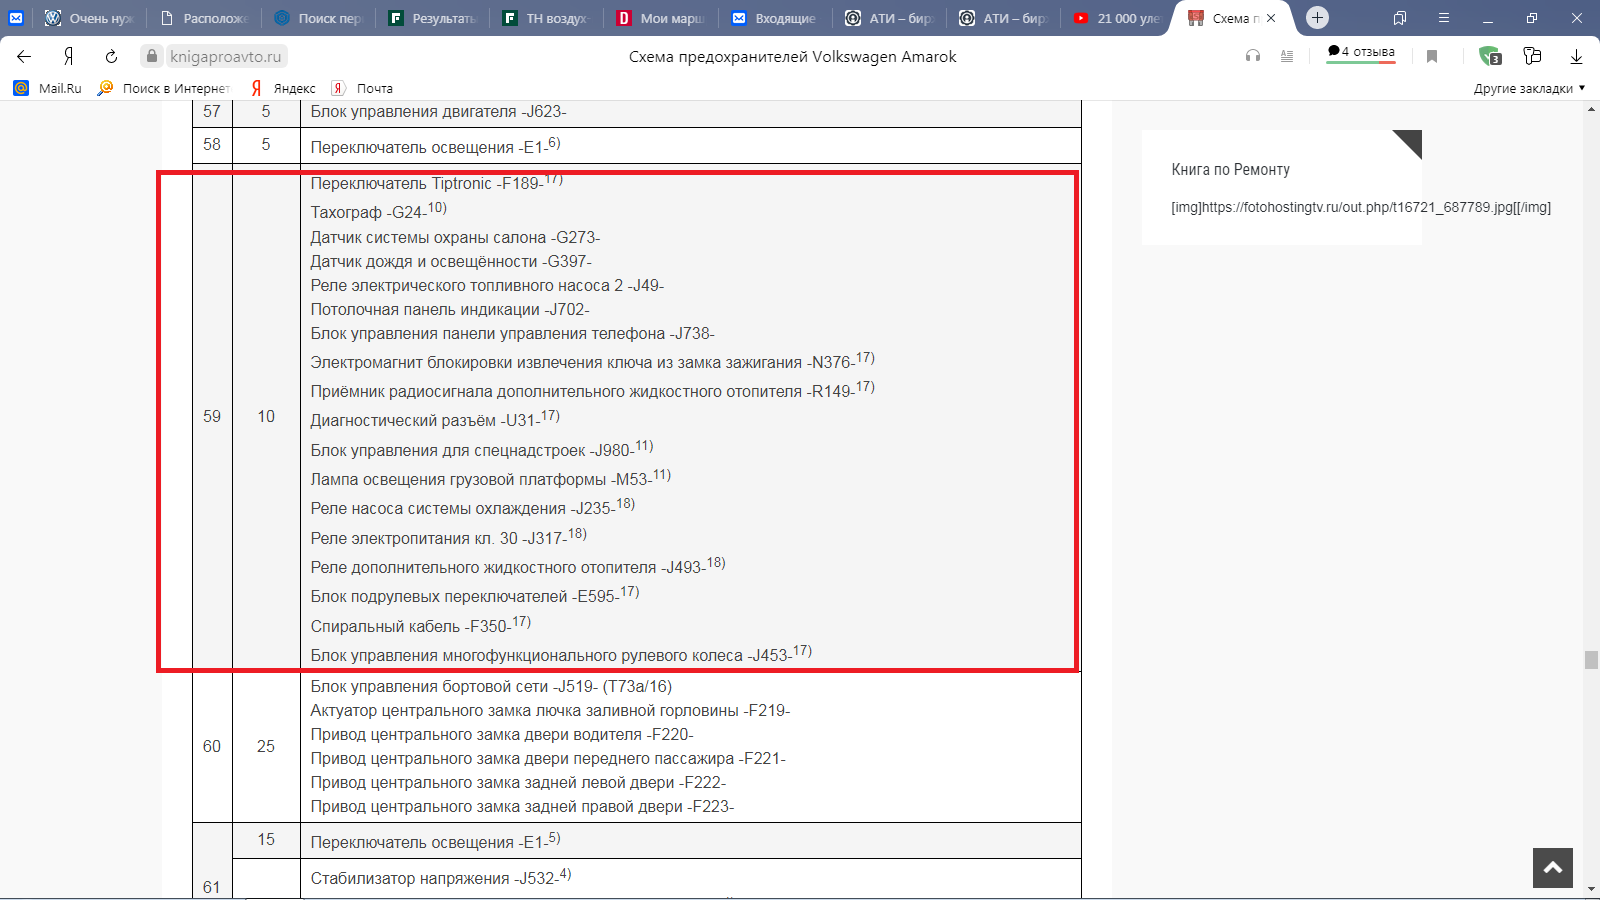
Task: Switch to the Результаты tab
Action: point(433,18)
